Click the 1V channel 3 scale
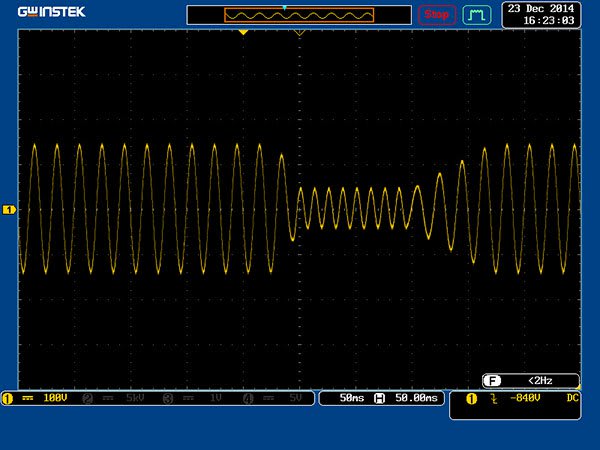The width and height of the screenshot is (600, 450). coord(216,398)
